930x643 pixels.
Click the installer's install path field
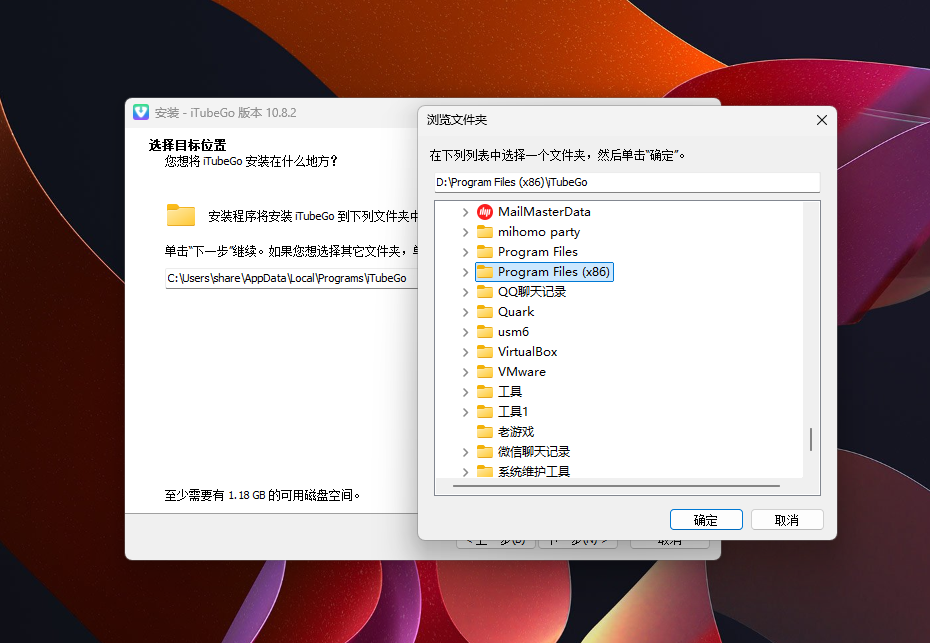tap(292, 278)
